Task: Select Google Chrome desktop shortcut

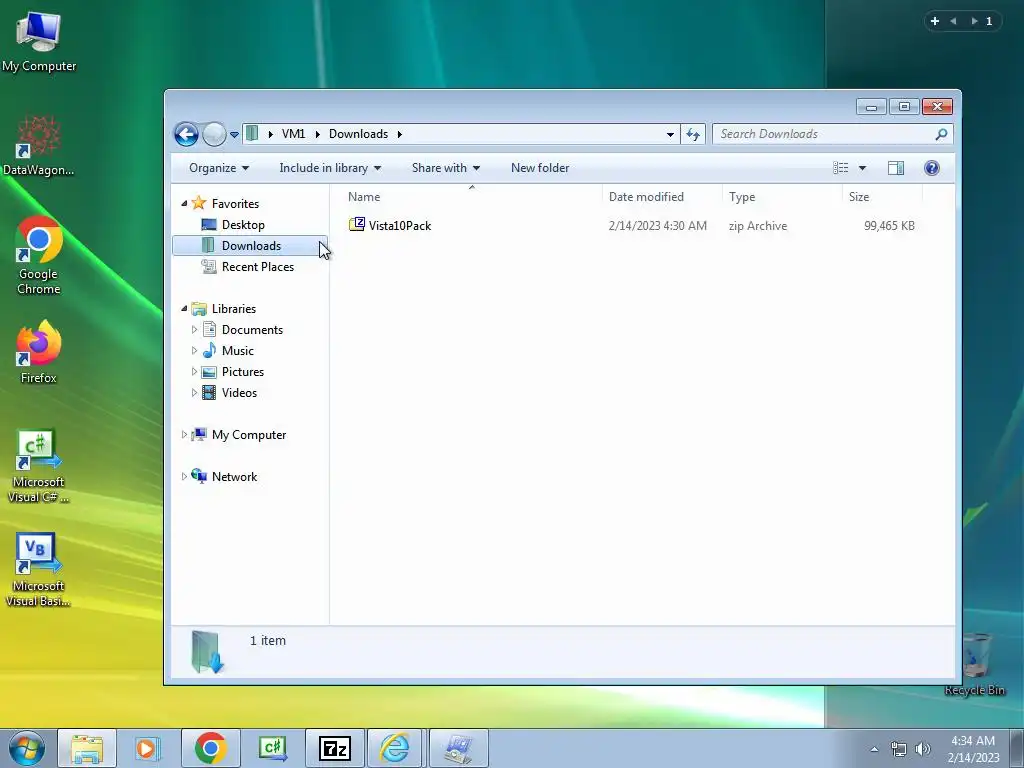Action: [x=39, y=256]
